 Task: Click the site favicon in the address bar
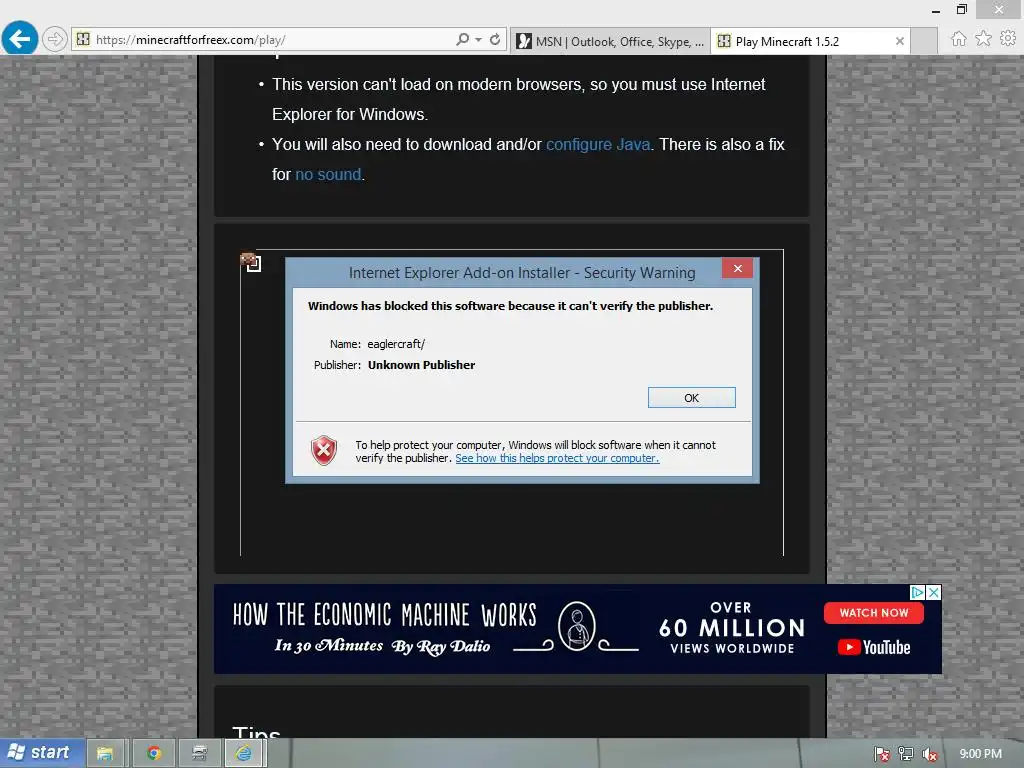83,39
